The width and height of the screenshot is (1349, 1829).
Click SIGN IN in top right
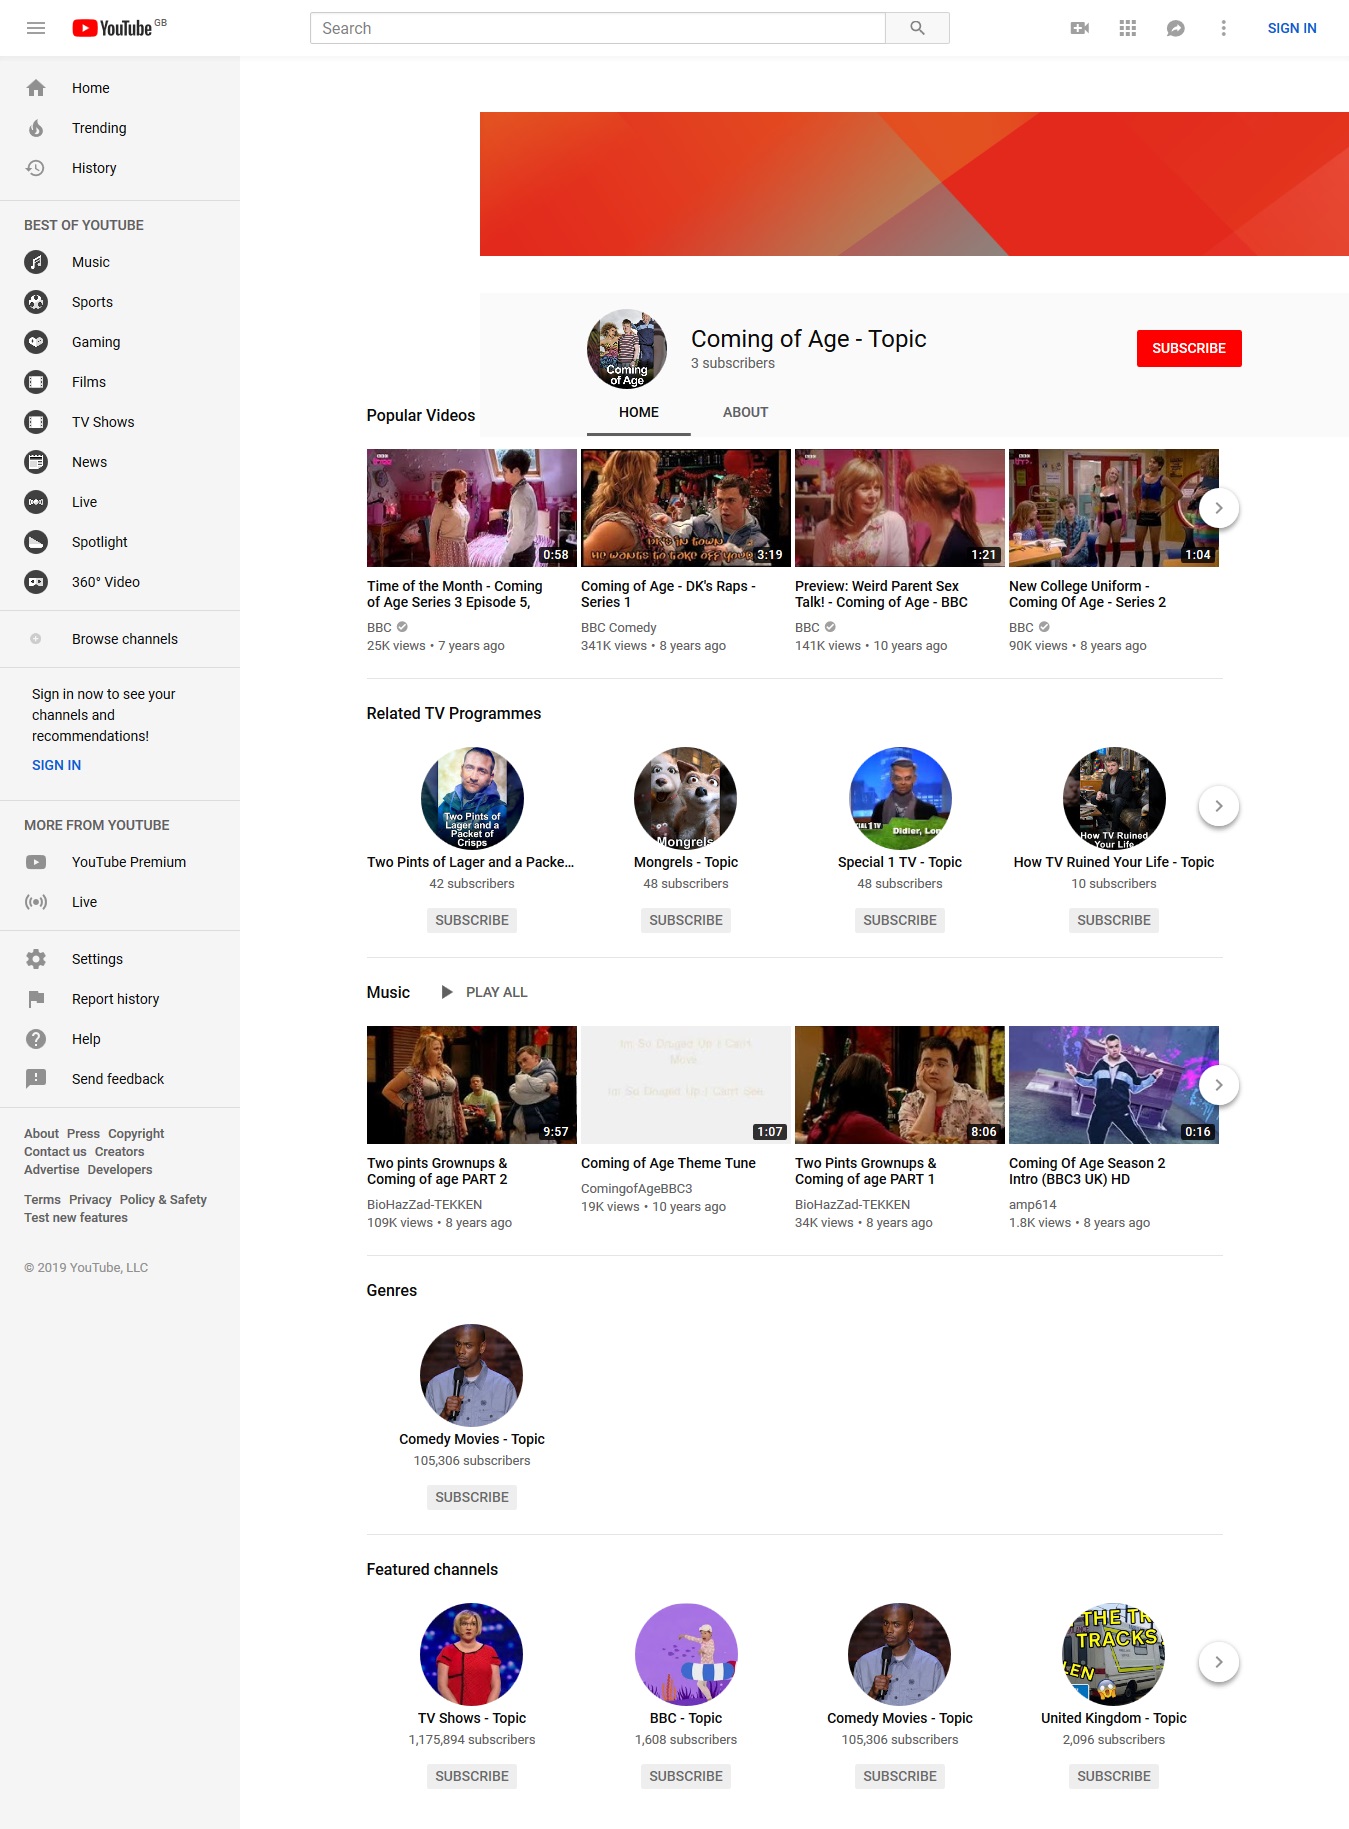(x=1292, y=28)
